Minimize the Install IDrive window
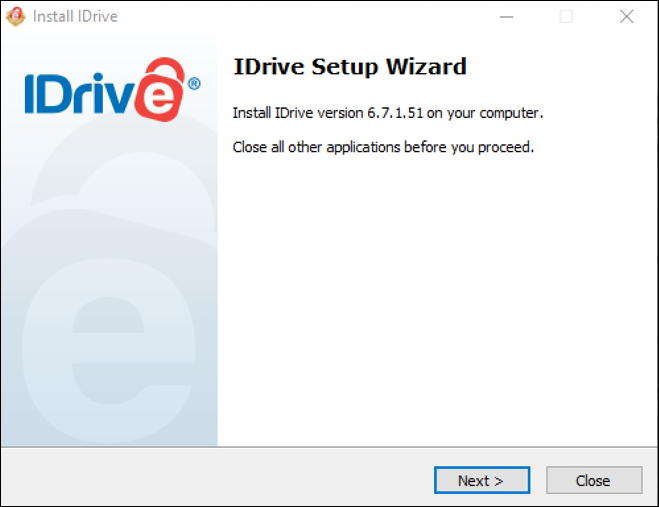Viewport: 659px width, 507px height. [x=506, y=17]
